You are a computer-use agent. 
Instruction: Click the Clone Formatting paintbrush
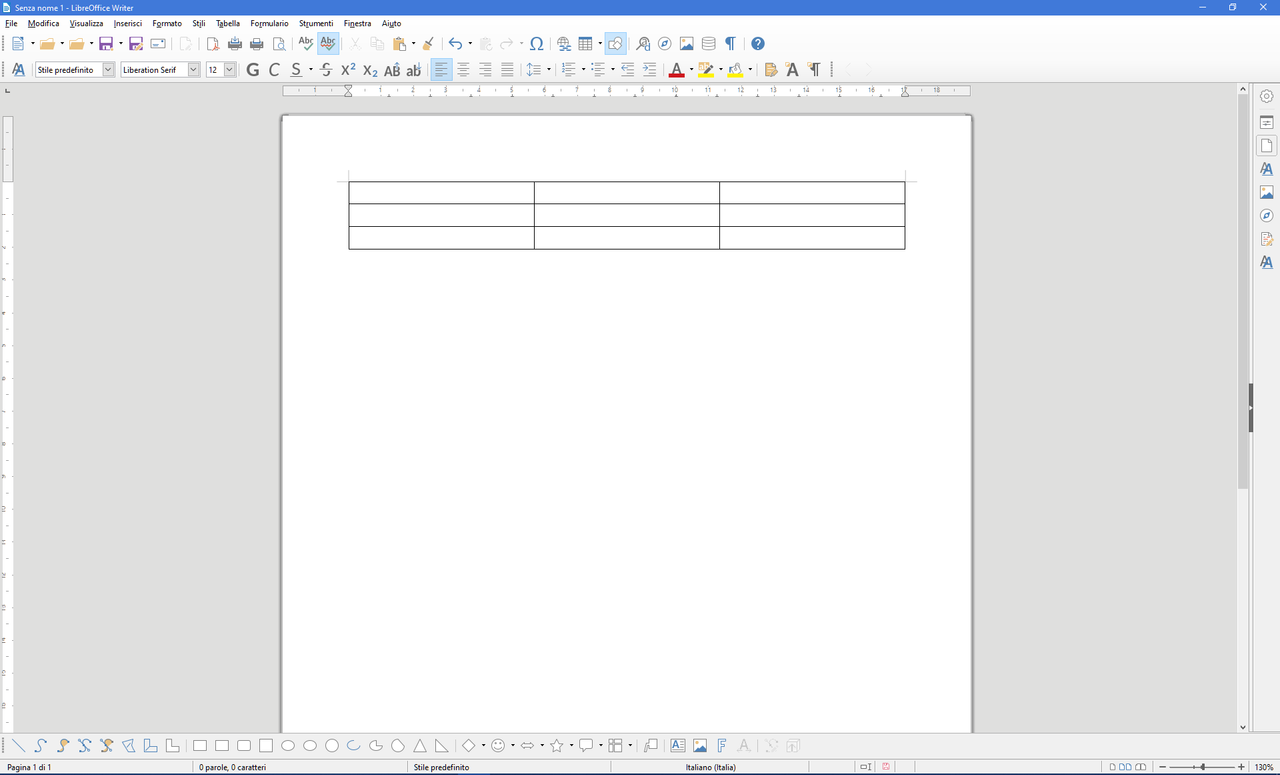pyautogui.click(x=428, y=44)
